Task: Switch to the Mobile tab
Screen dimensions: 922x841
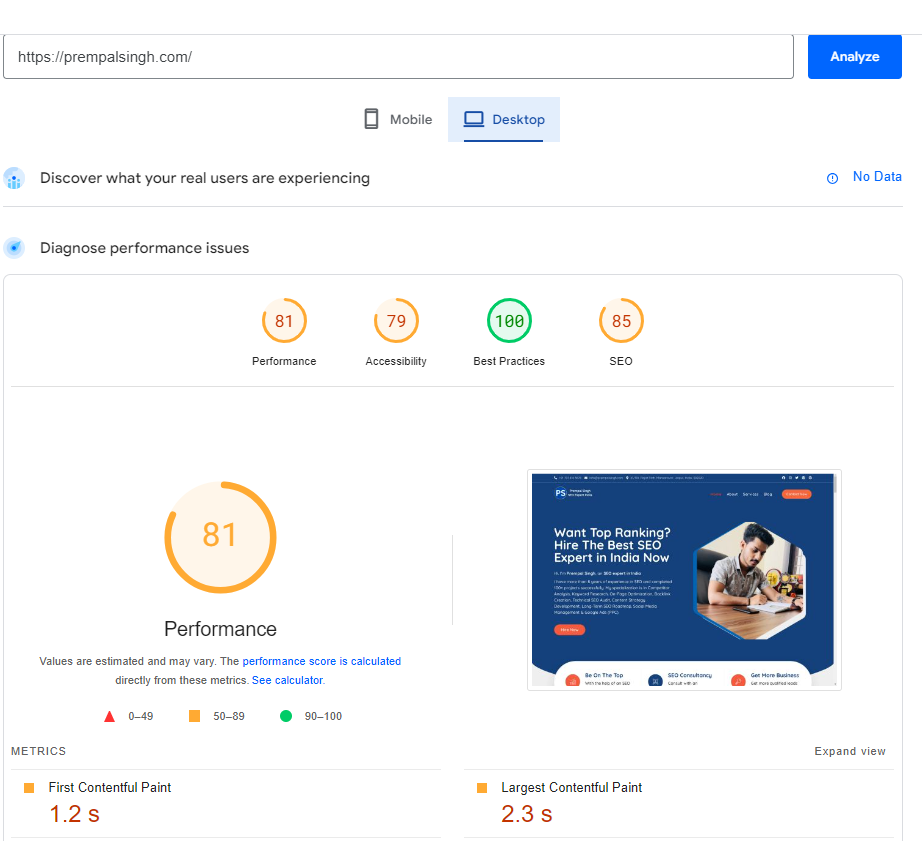Action: pos(398,119)
